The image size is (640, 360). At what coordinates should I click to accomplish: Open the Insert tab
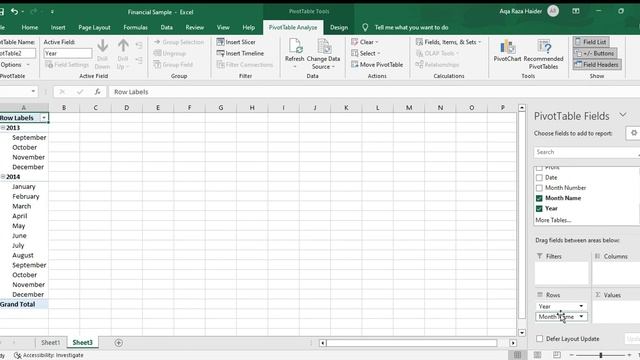click(x=58, y=27)
